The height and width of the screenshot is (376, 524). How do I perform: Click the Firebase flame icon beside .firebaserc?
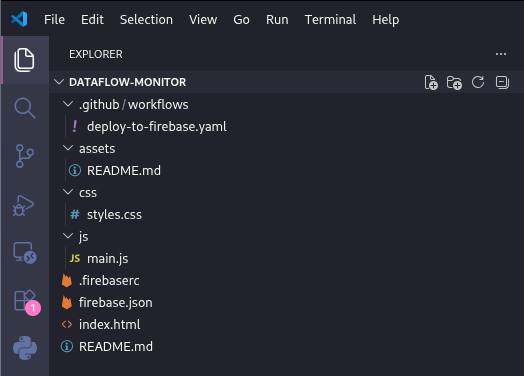[67, 280]
